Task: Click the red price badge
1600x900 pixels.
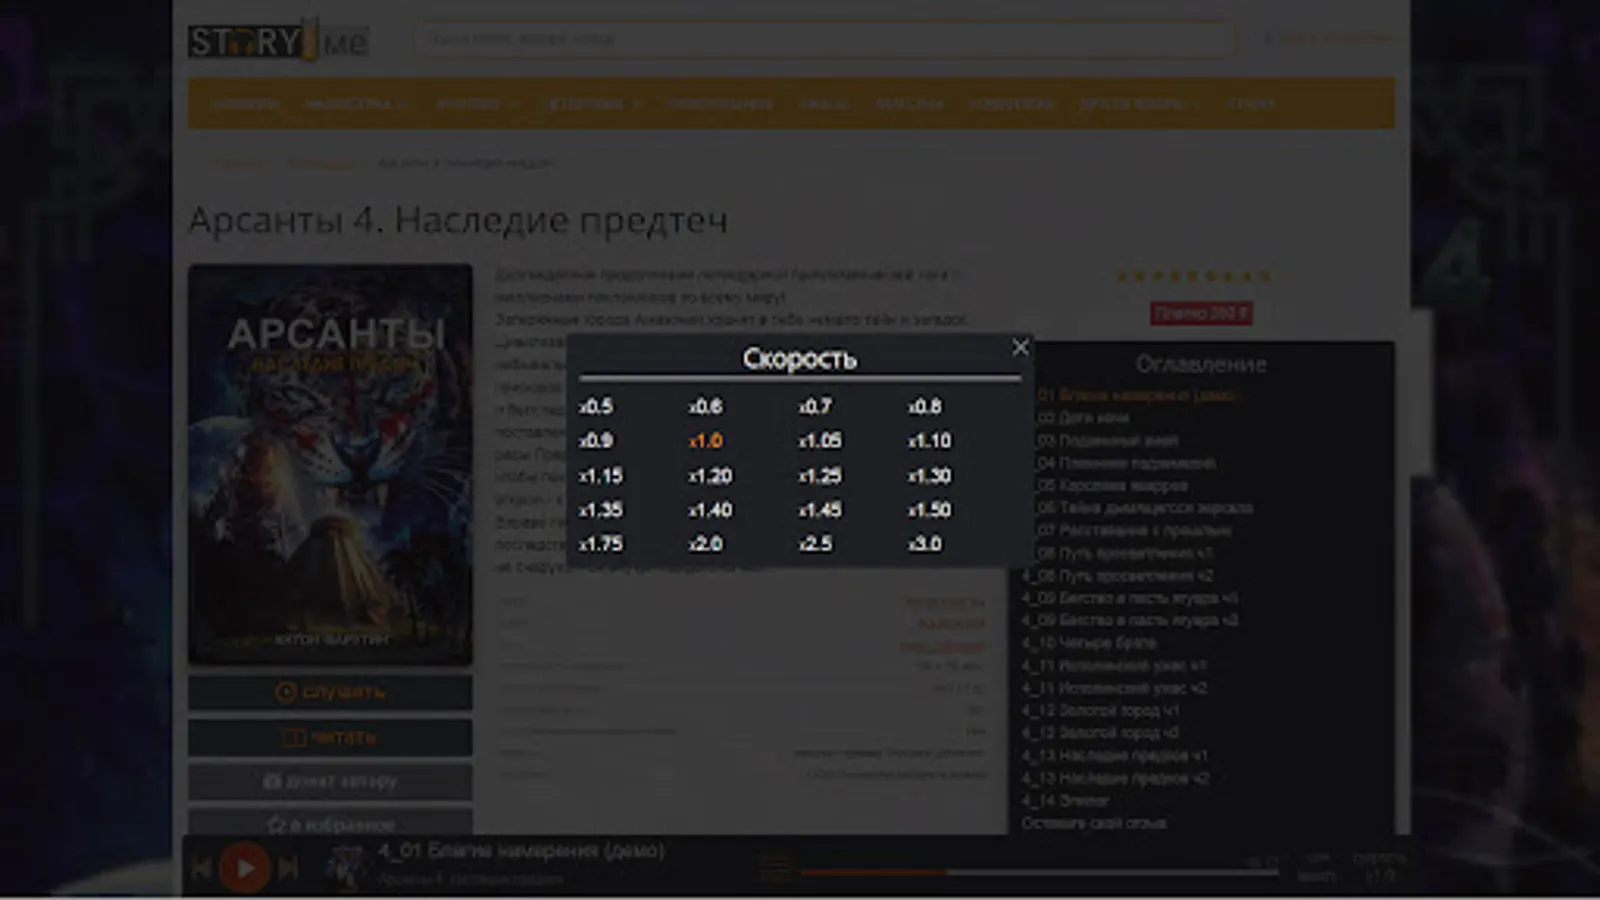Action: pyautogui.click(x=1201, y=314)
